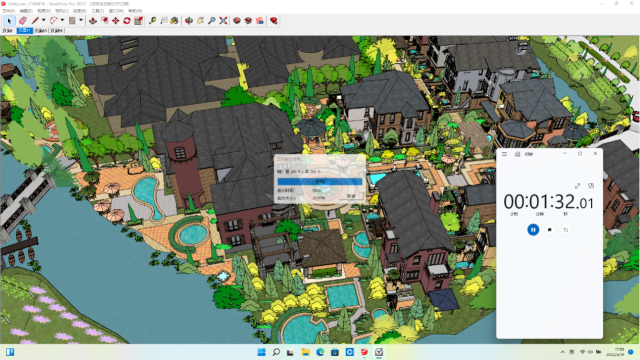Pause the running stopwatch
Viewport: 640px width, 360px height.
(533, 230)
